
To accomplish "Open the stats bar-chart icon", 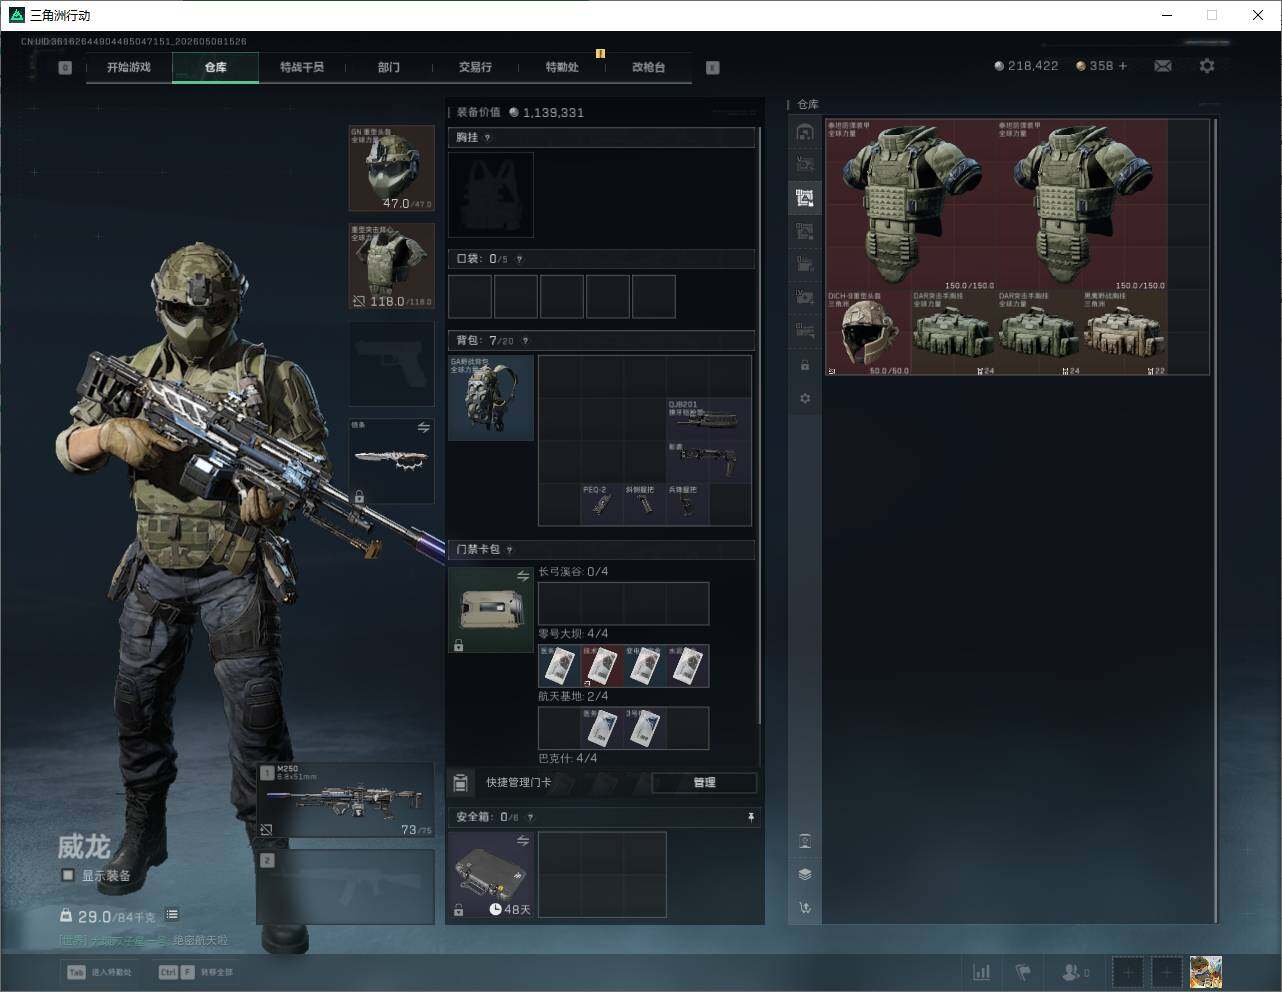I will tap(982, 972).
